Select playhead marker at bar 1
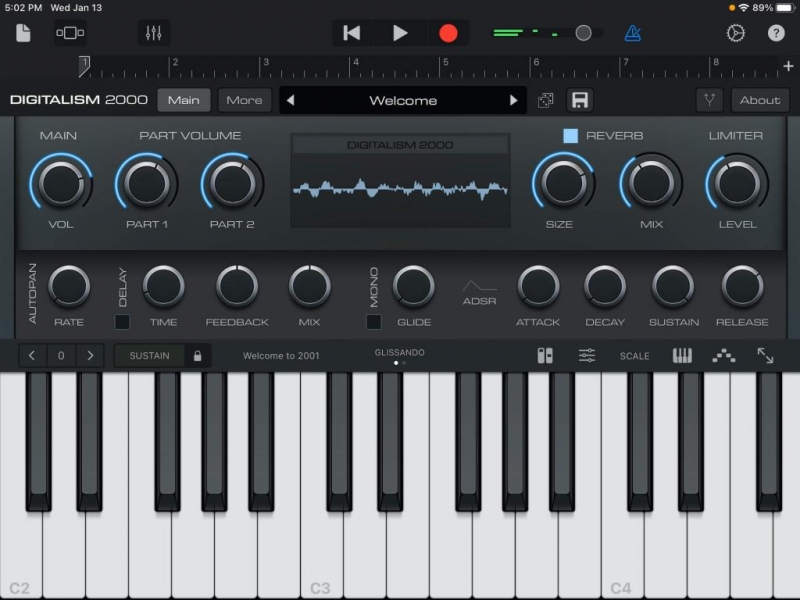The image size is (800, 600). point(84,66)
